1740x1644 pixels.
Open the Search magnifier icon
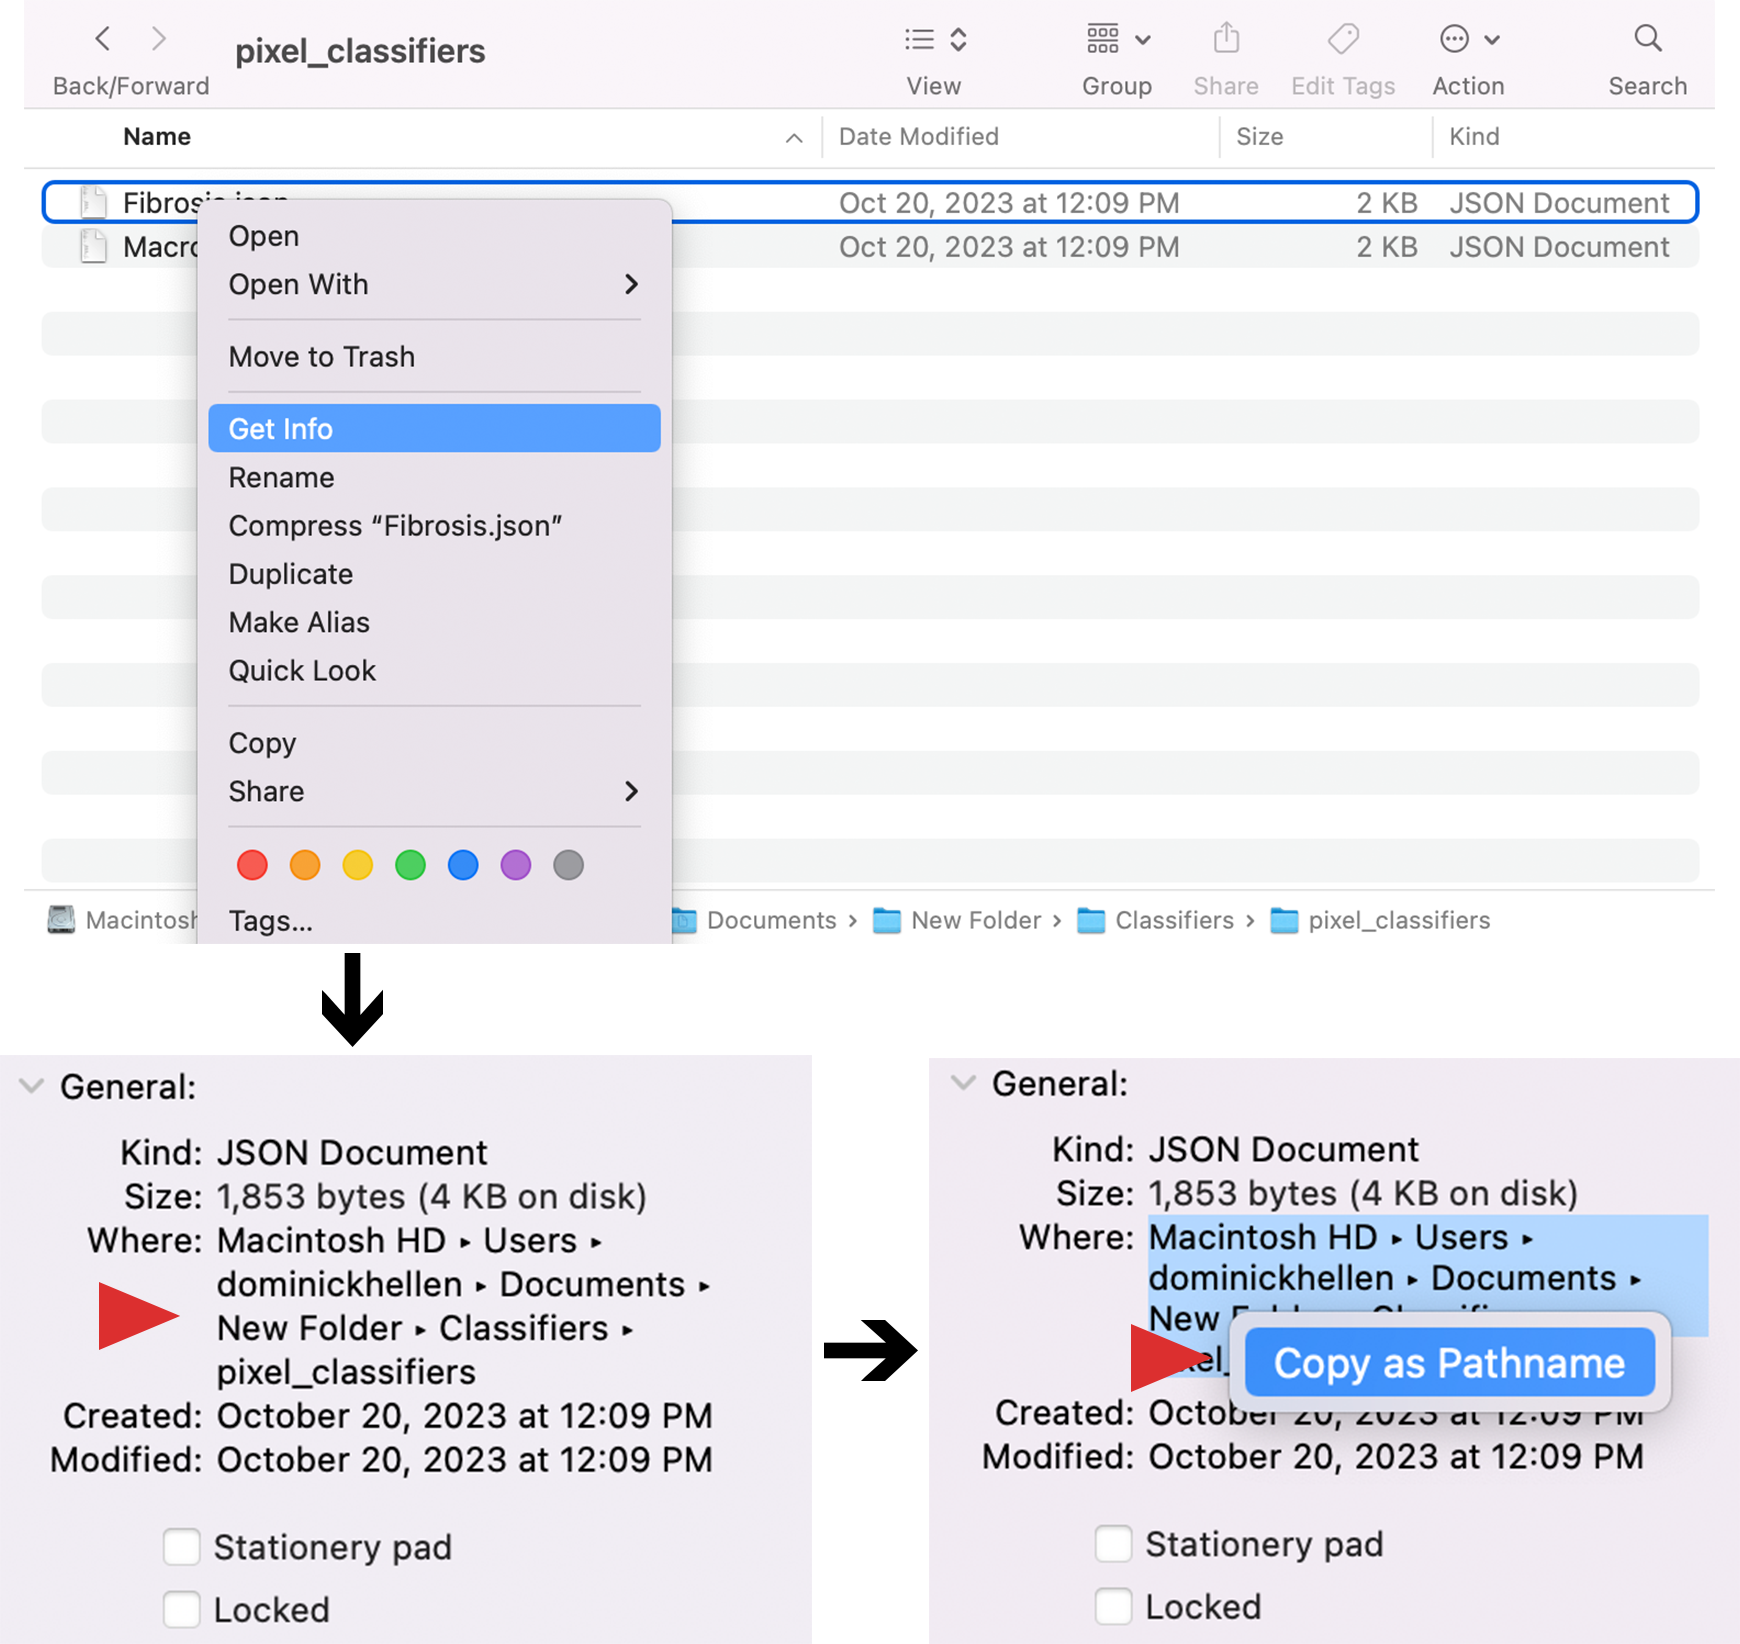click(1647, 40)
